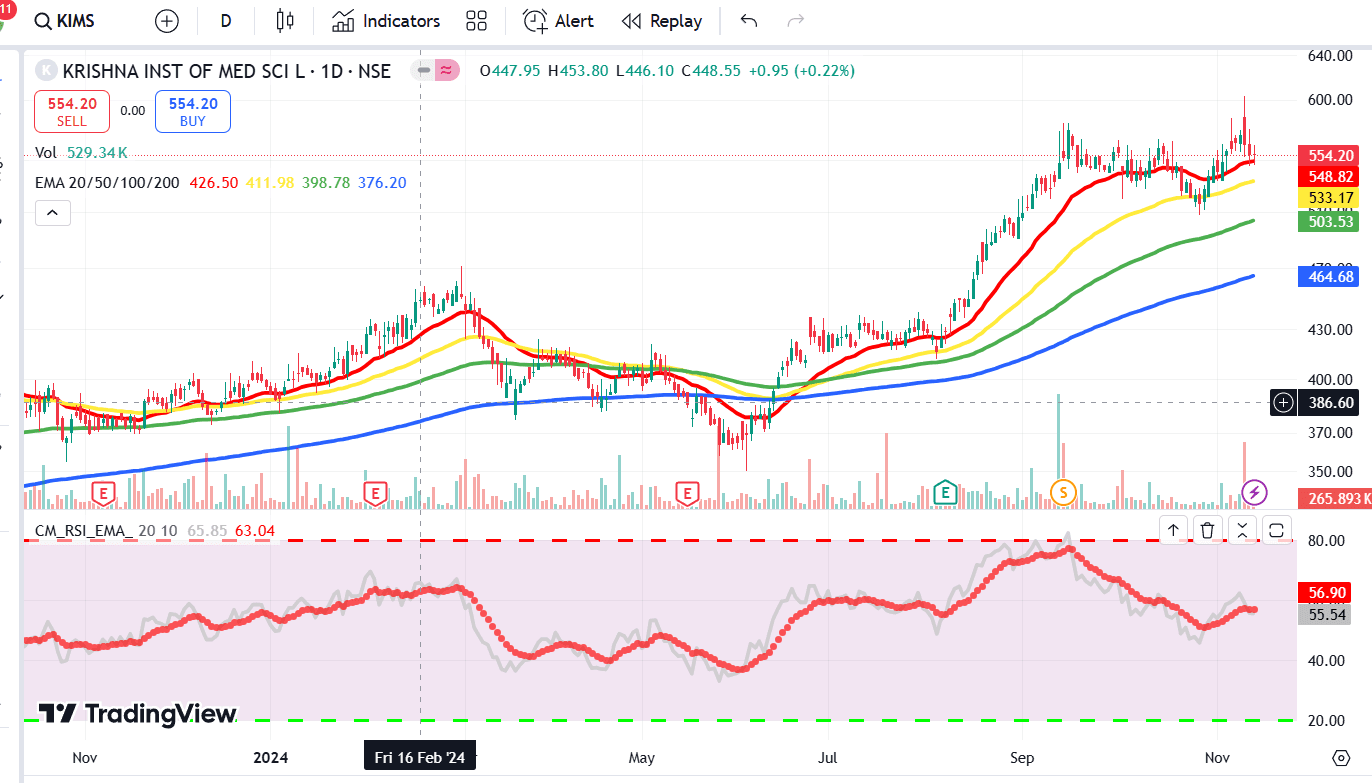
Task: Start bar Replay mode
Action: [661, 21]
